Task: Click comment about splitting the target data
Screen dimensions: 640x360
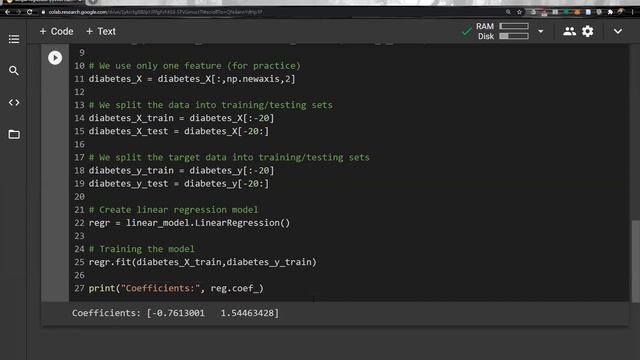Action: click(229, 157)
